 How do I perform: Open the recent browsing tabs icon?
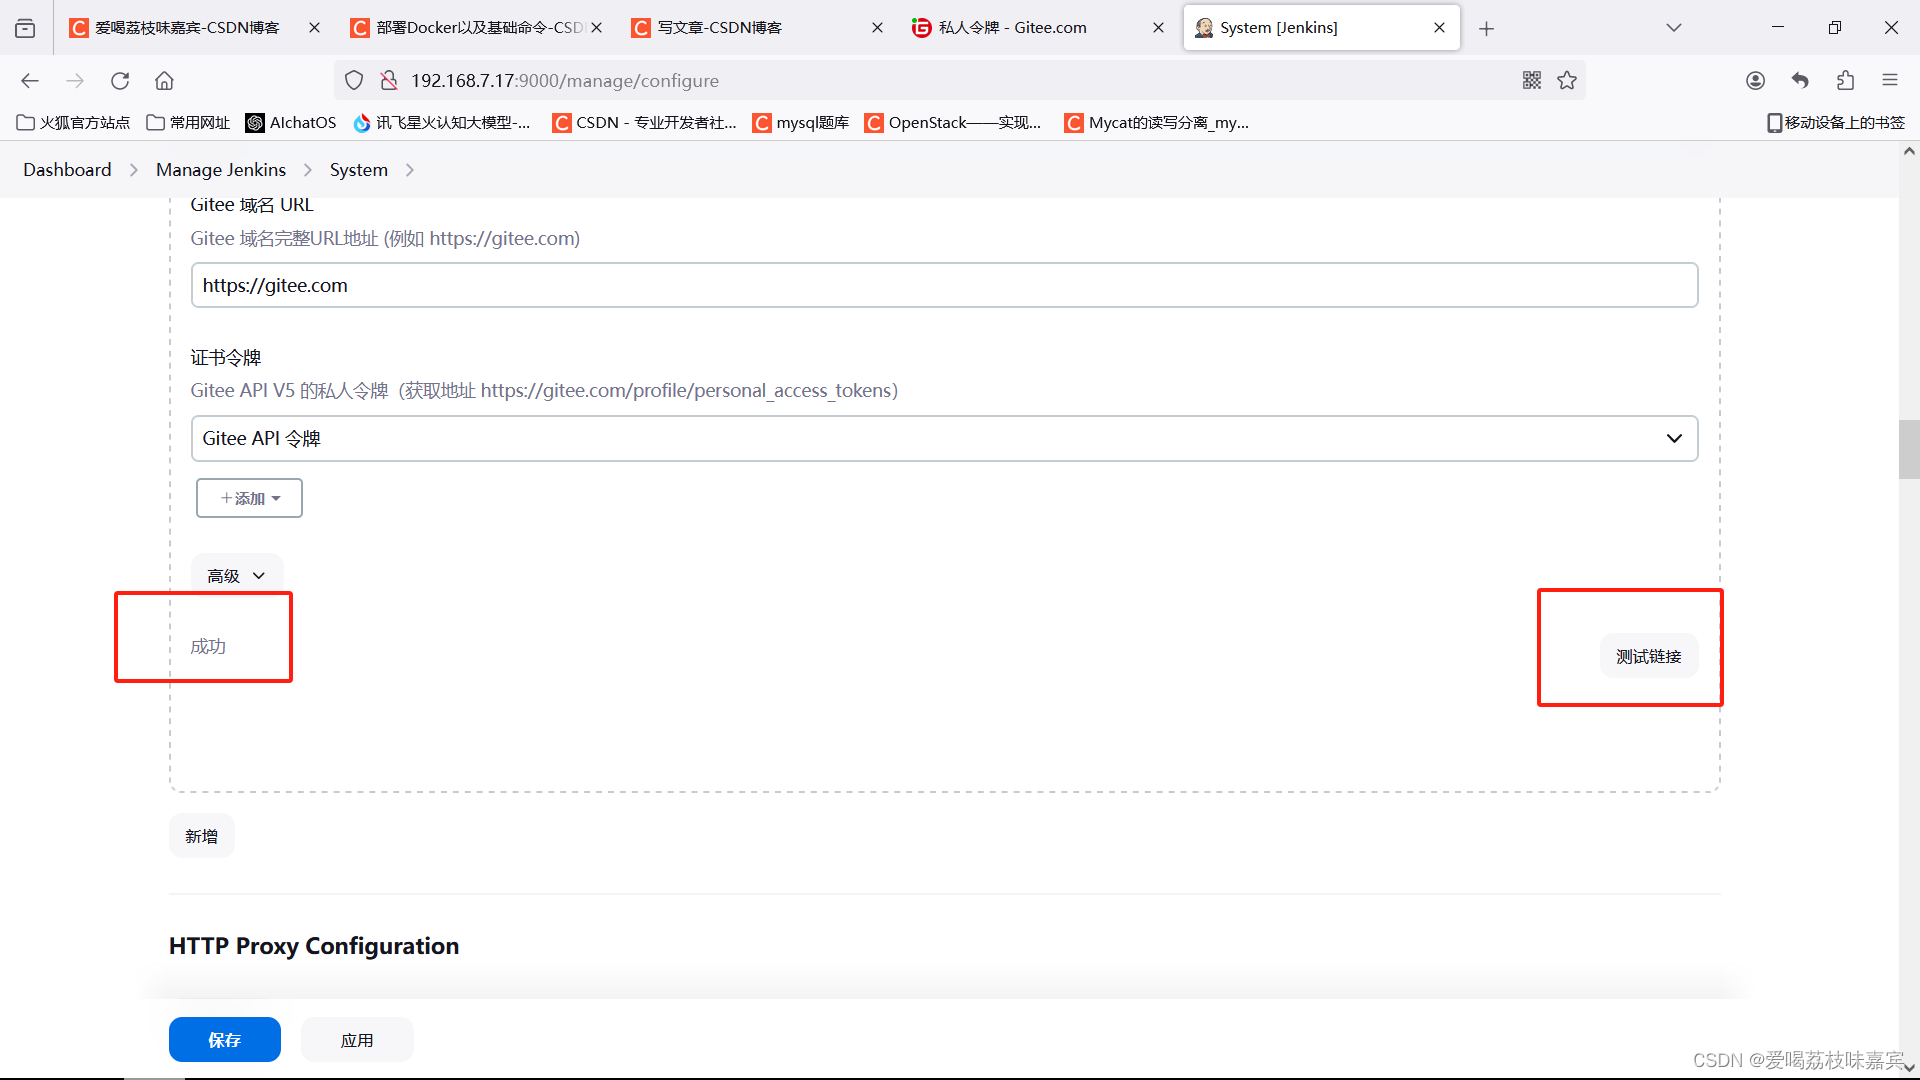click(x=26, y=28)
